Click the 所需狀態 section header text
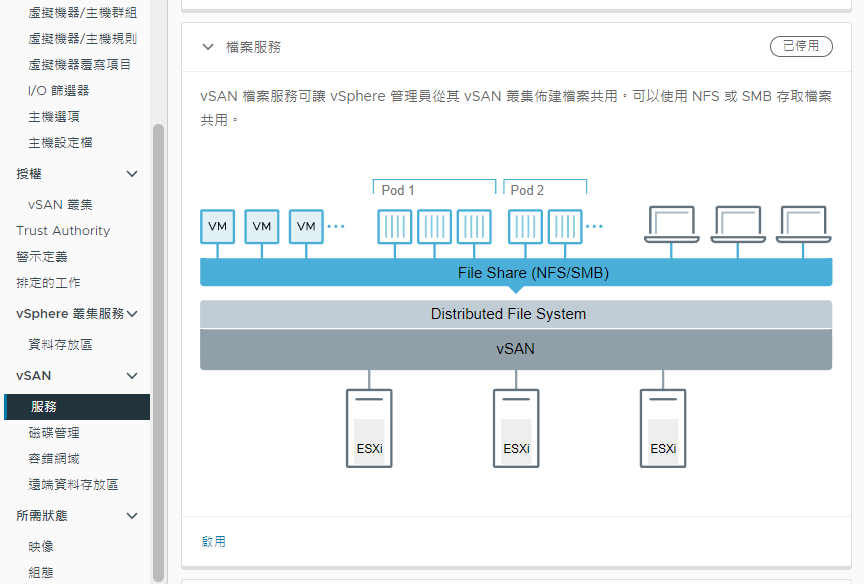Viewport: 864px width, 584px height. tap(42, 516)
